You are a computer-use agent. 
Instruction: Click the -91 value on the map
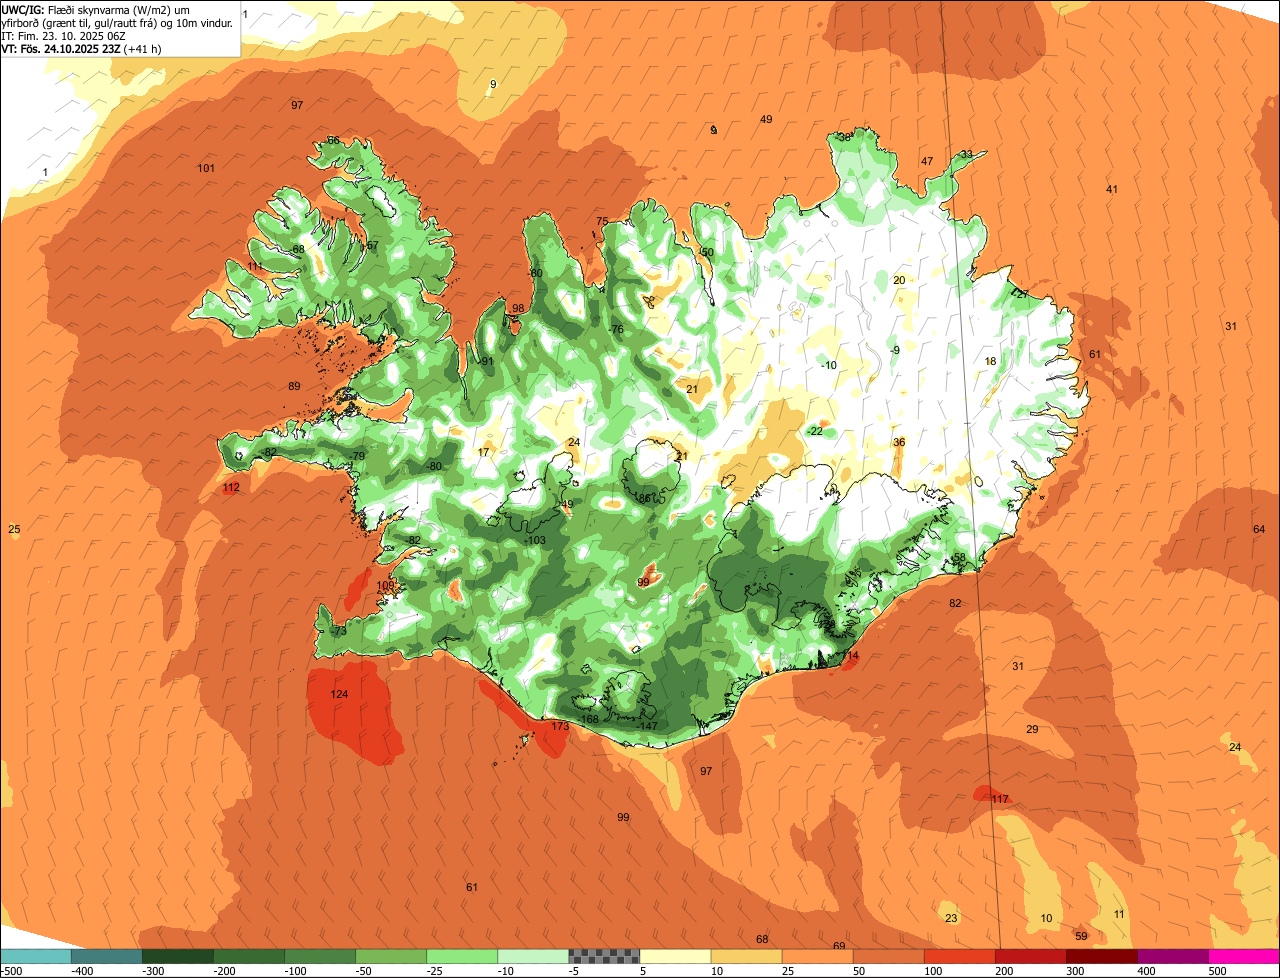pos(486,361)
